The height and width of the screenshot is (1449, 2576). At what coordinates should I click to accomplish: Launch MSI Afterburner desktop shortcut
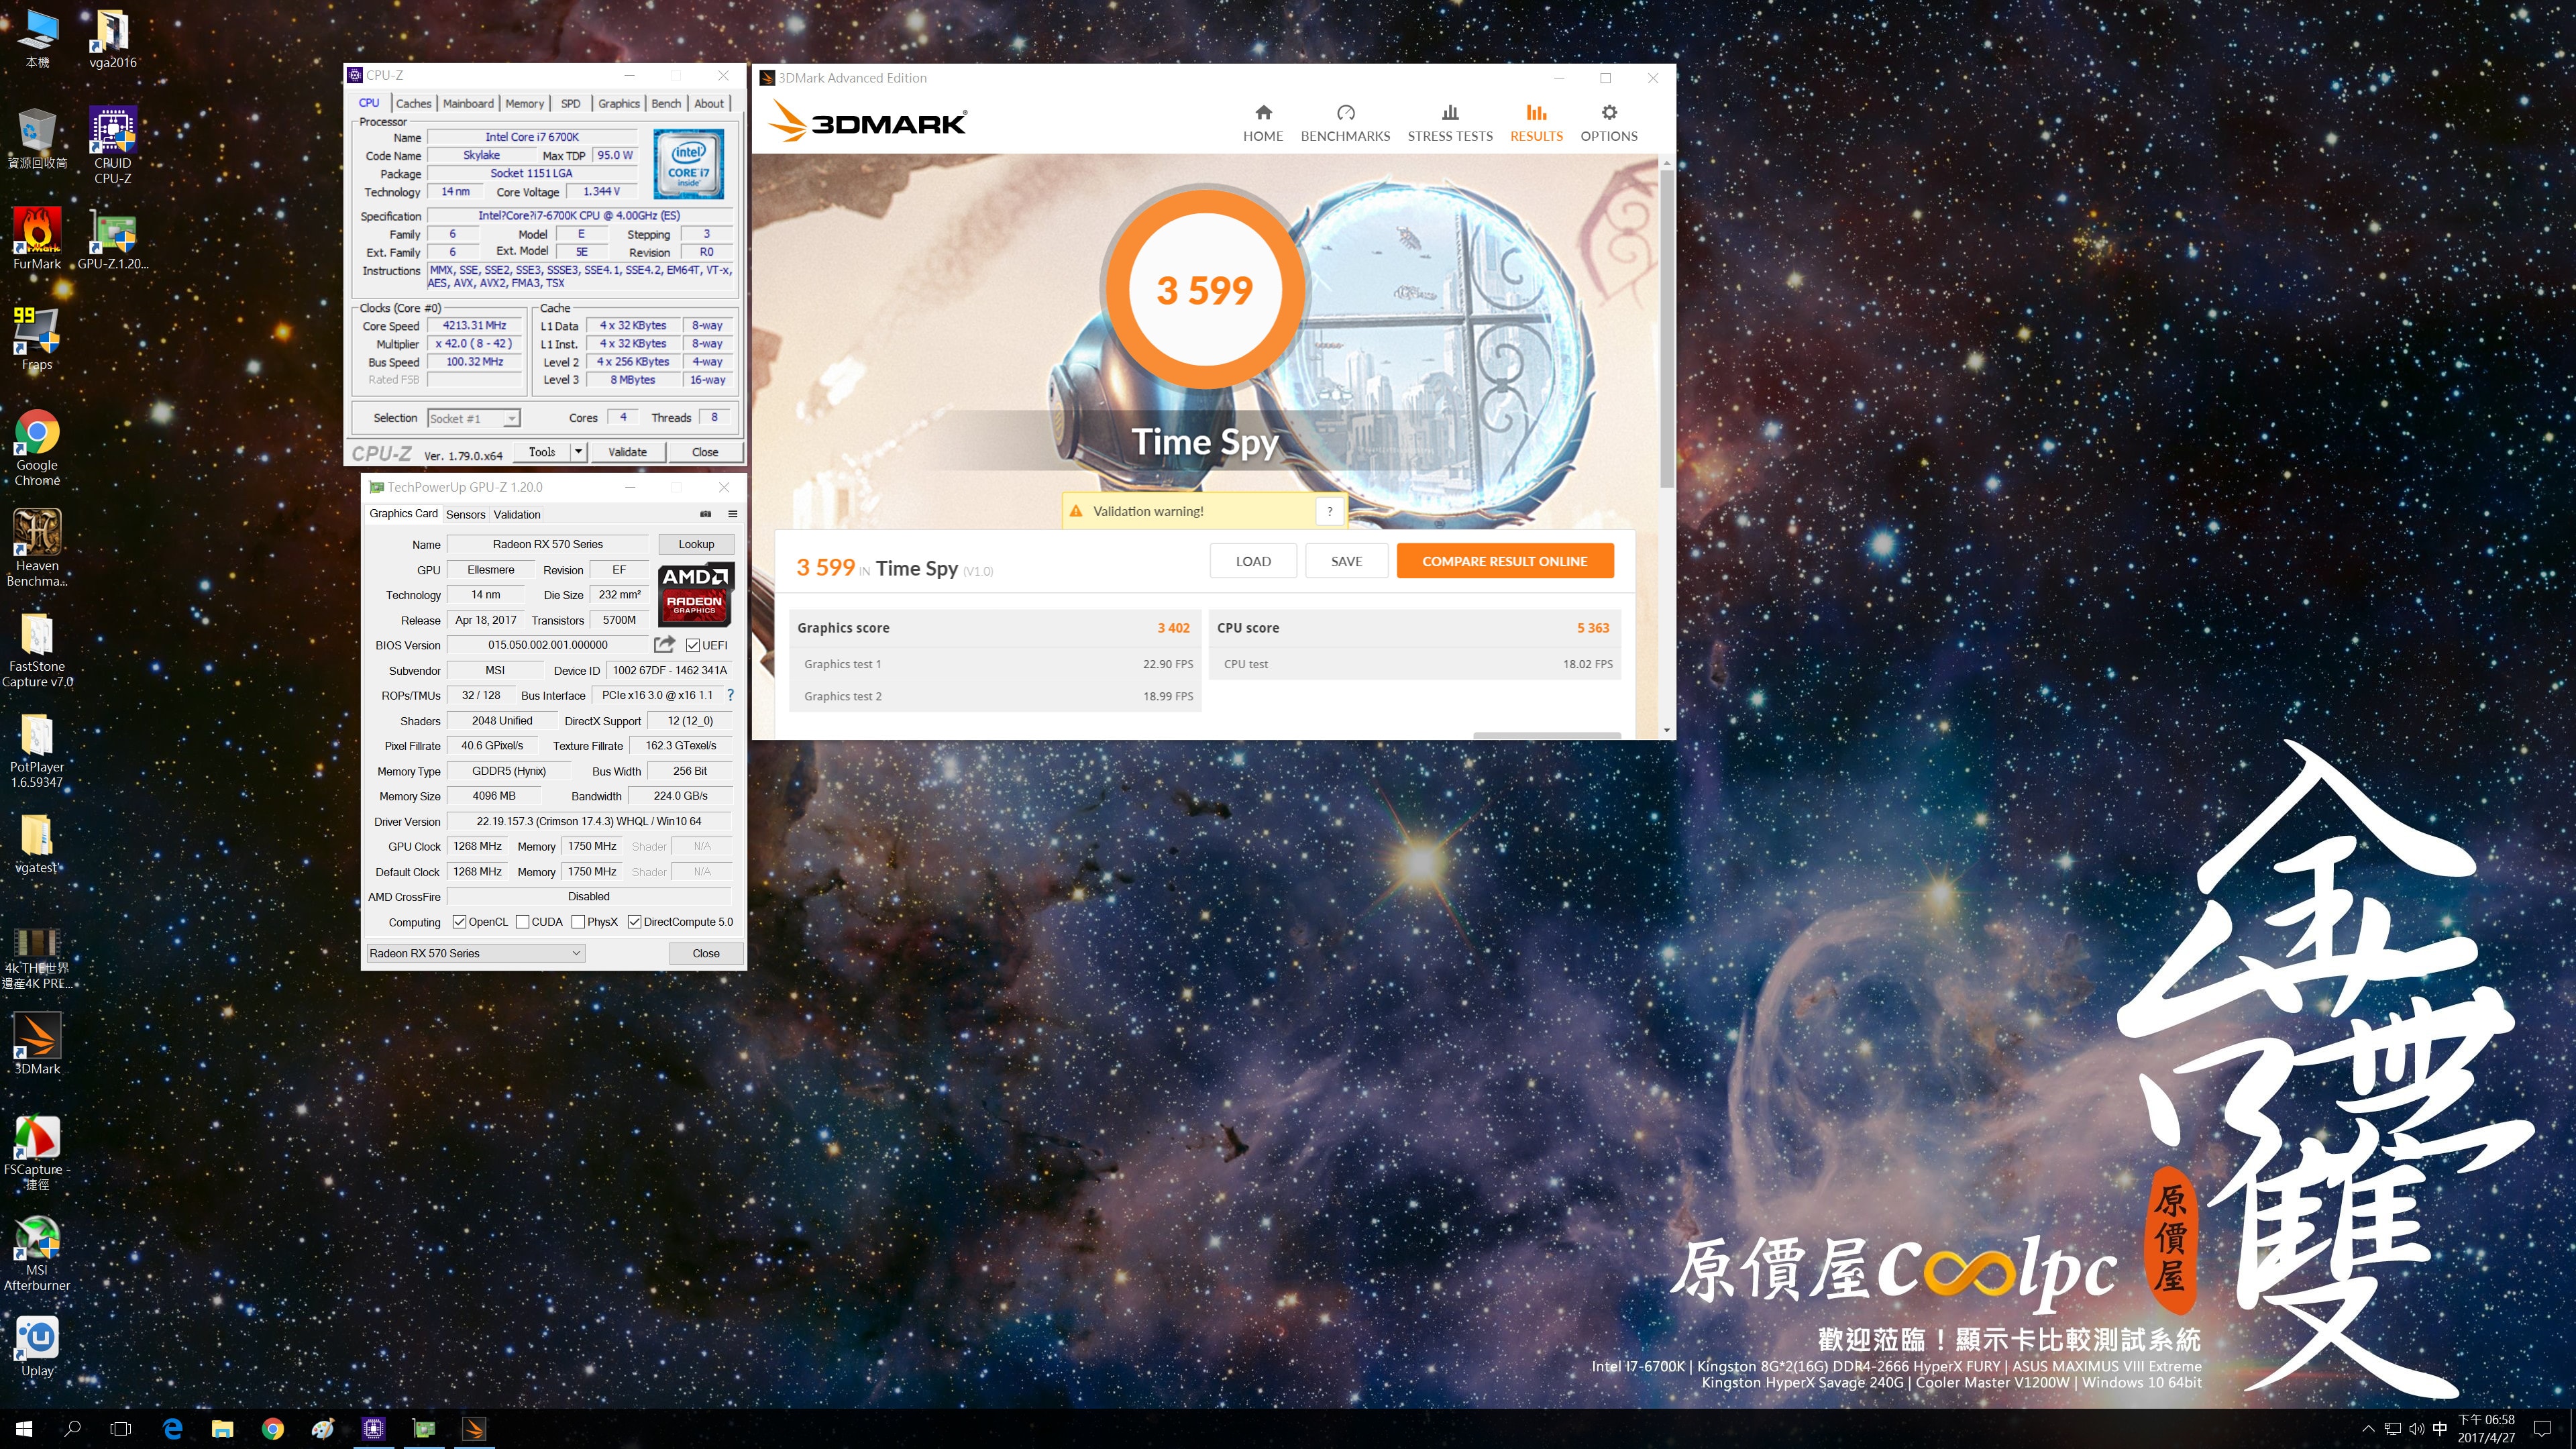[37, 1253]
